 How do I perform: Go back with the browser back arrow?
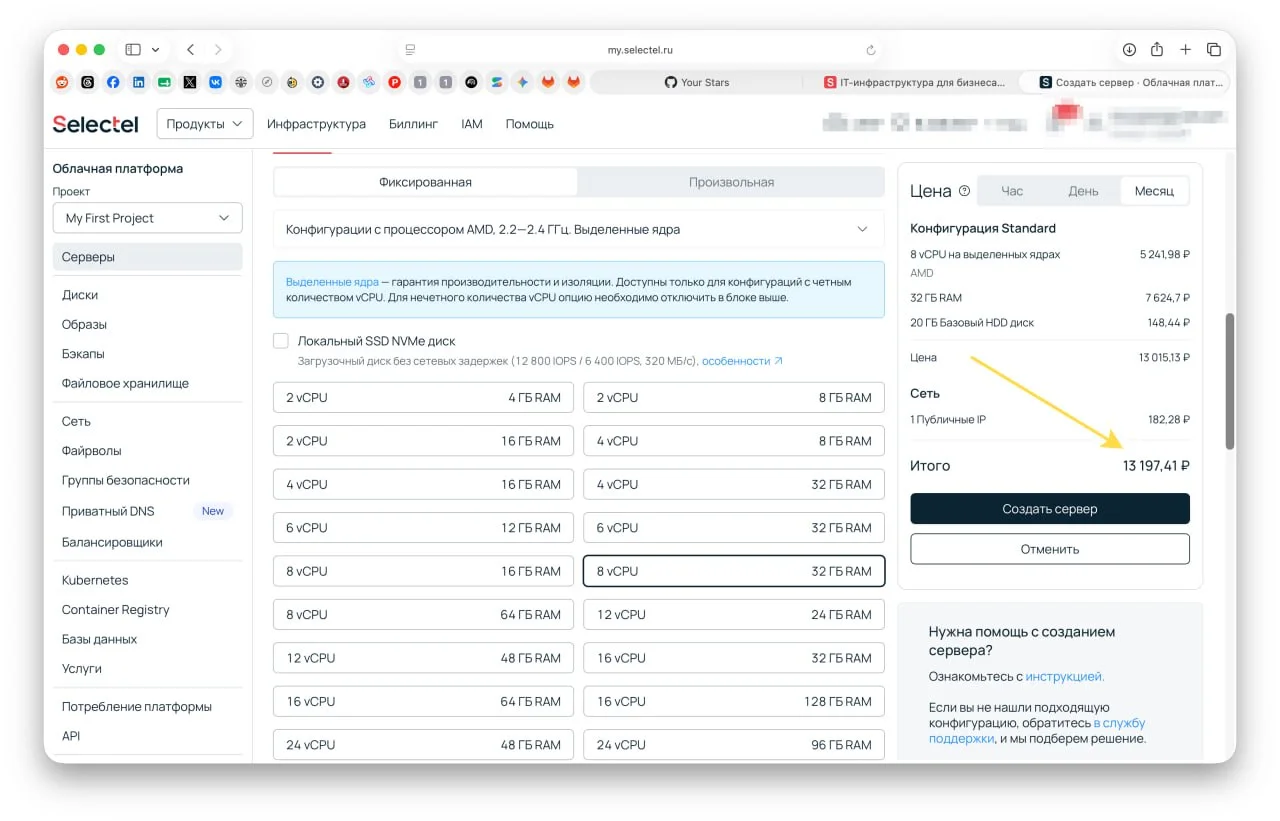[190, 49]
